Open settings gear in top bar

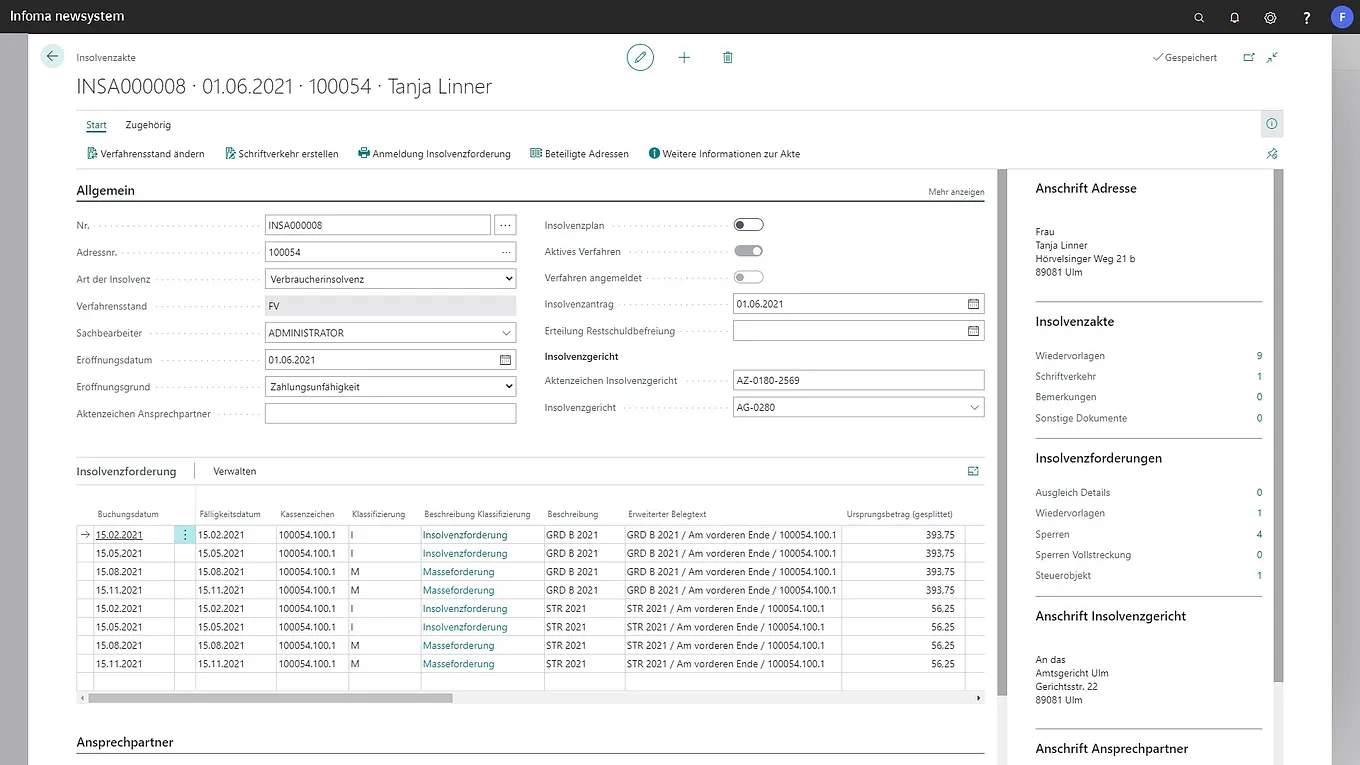(x=1270, y=17)
